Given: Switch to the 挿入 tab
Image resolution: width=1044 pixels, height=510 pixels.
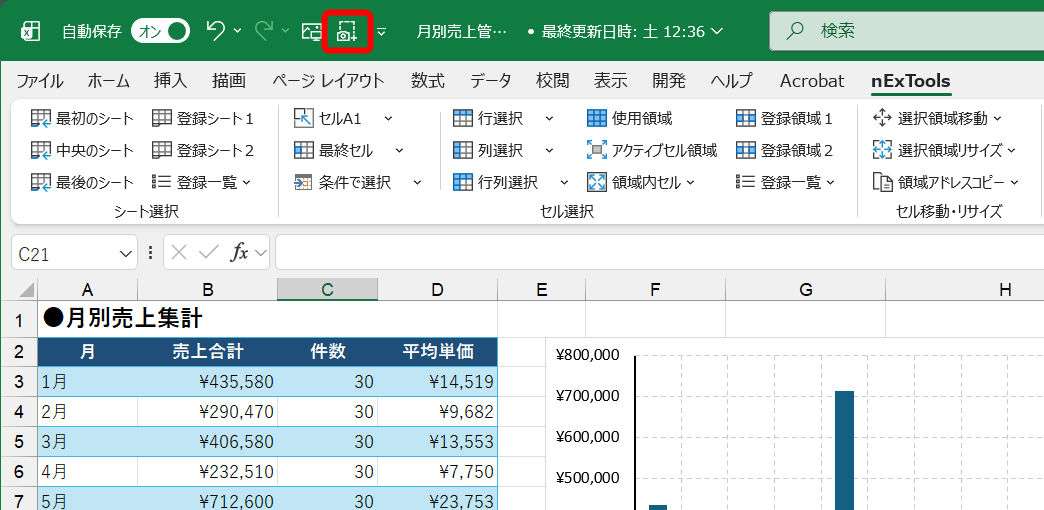Looking at the screenshot, I should pyautogui.click(x=170, y=81).
